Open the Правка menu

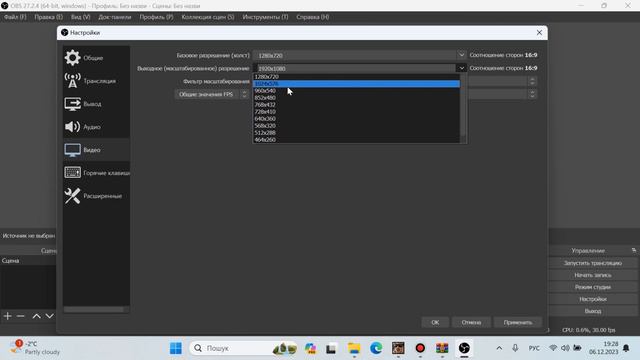[48, 17]
